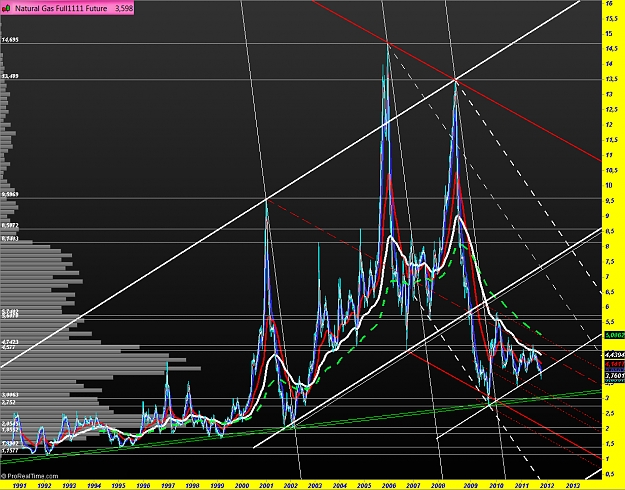Click year 2008 on time axis
This screenshot has height=490, width=625.
point(438,486)
